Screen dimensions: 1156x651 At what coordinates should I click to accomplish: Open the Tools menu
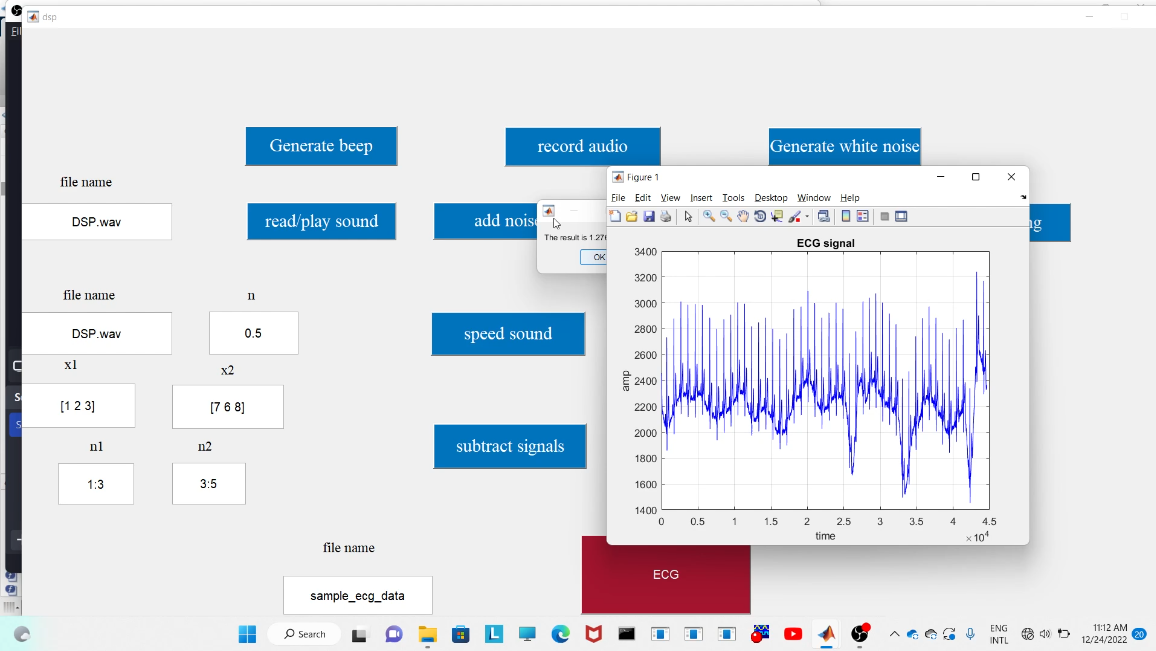[733, 197]
